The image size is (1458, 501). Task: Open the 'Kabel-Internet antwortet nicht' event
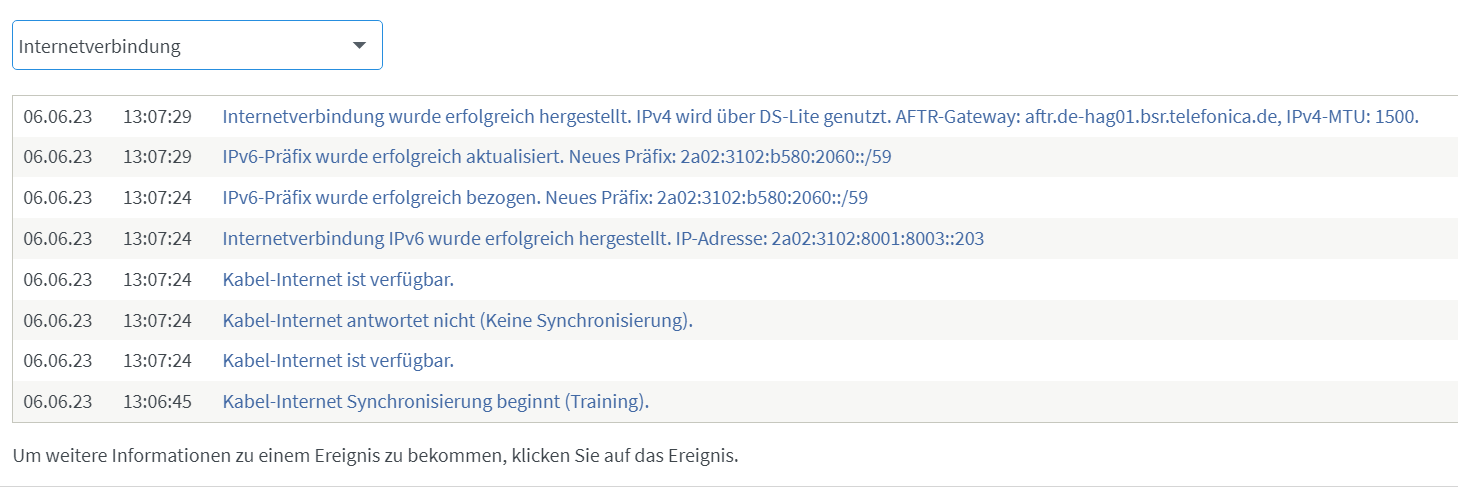point(457,320)
